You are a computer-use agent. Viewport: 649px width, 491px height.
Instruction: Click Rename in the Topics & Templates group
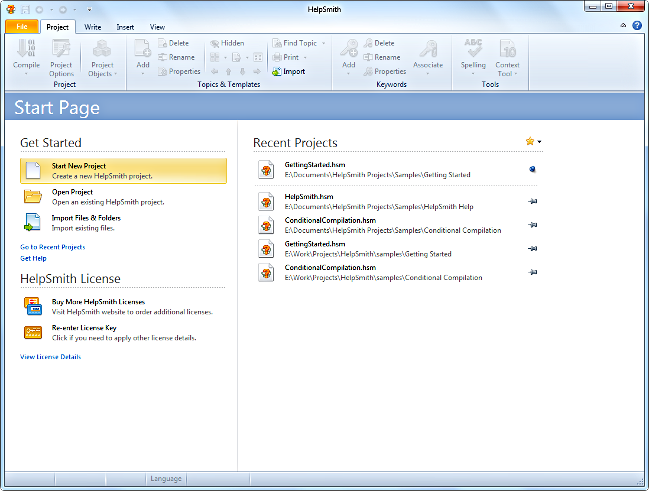coord(176,57)
